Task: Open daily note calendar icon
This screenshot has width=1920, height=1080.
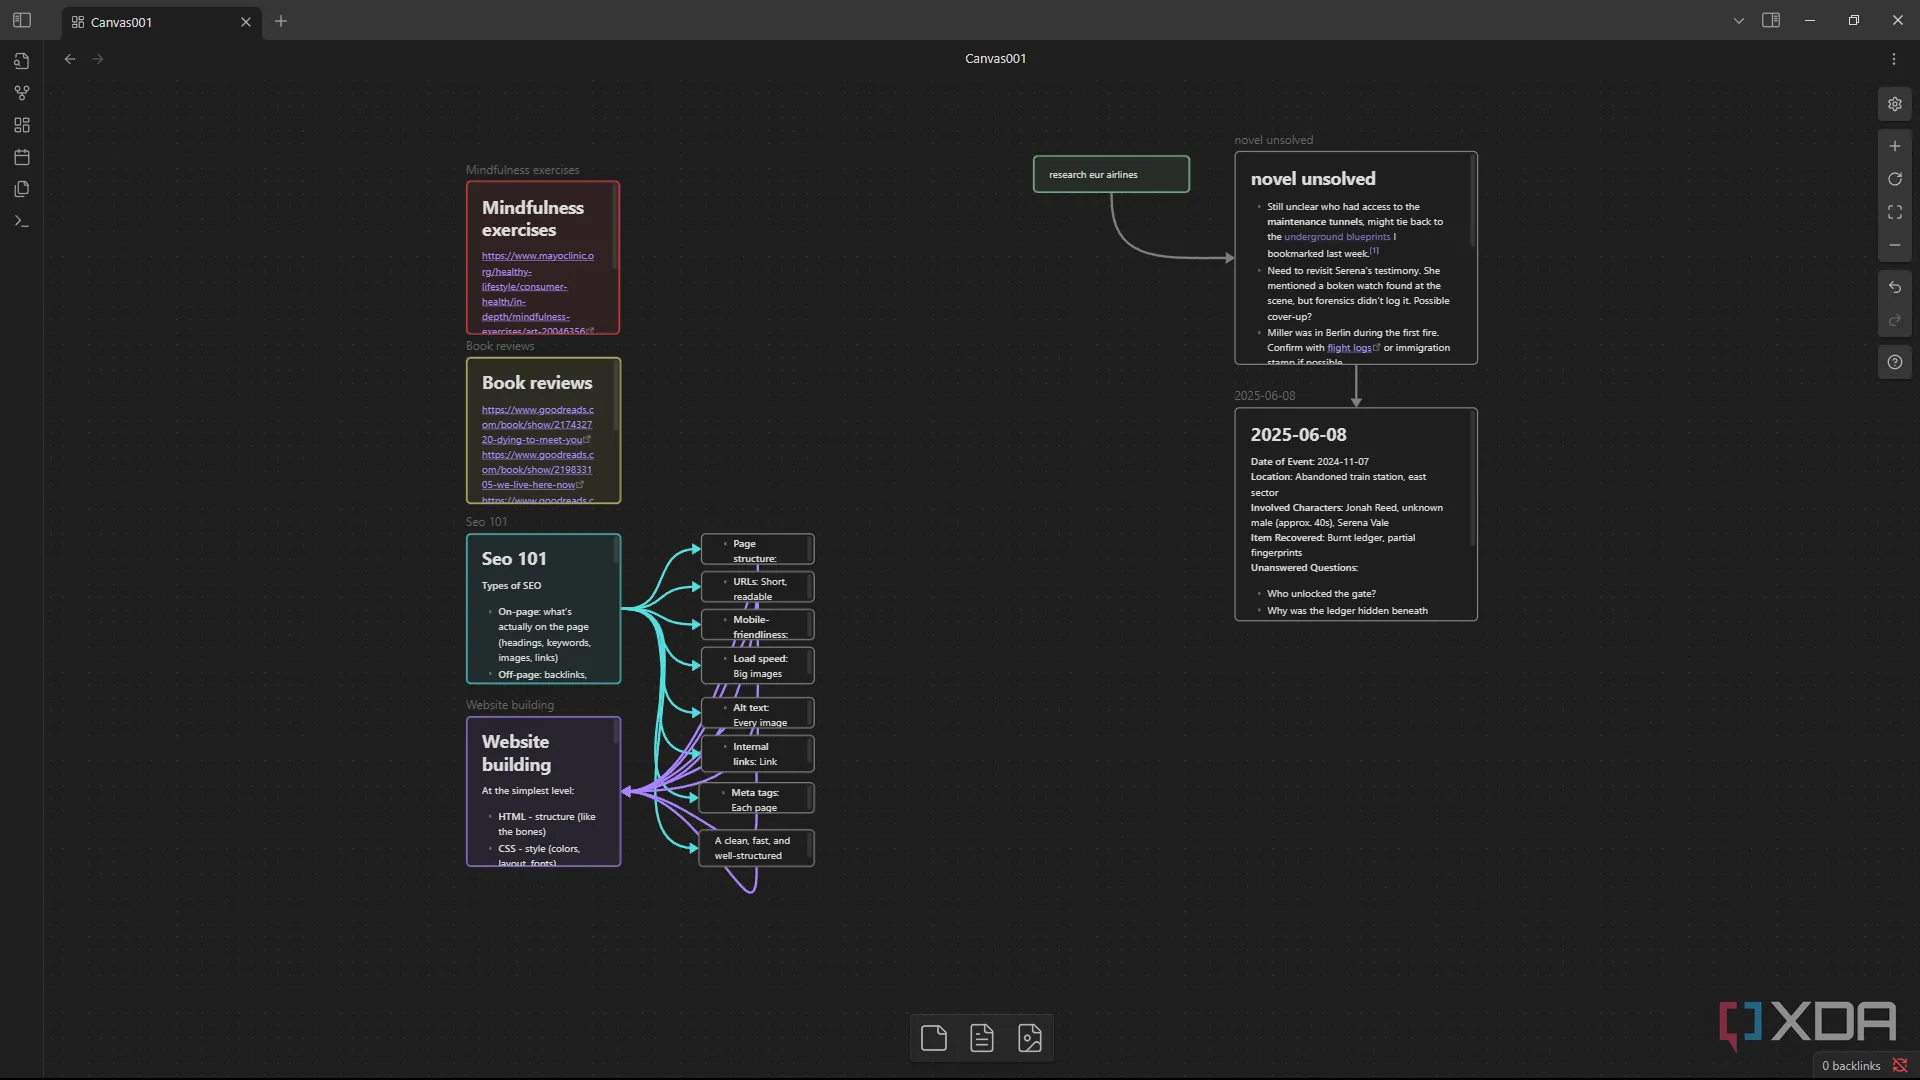Action: (22, 157)
